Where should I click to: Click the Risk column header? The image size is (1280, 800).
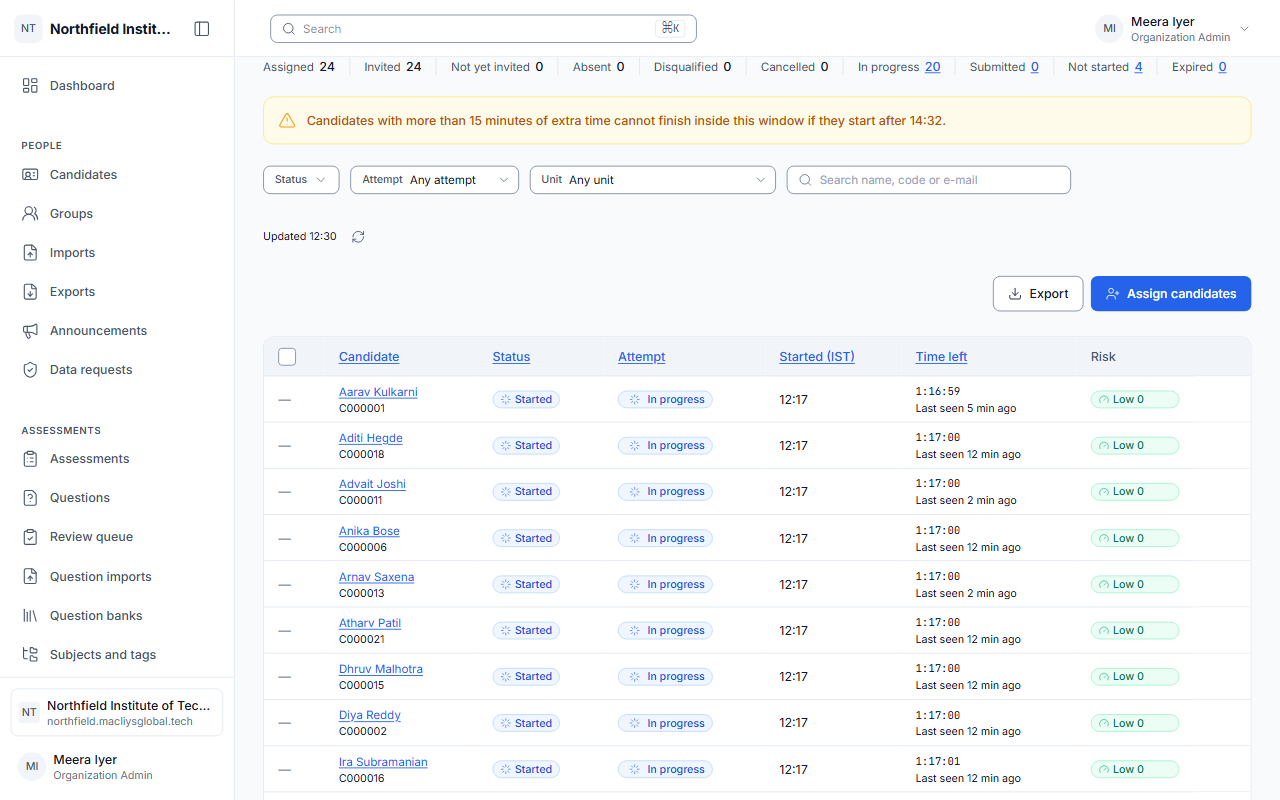(x=1103, y=357)
